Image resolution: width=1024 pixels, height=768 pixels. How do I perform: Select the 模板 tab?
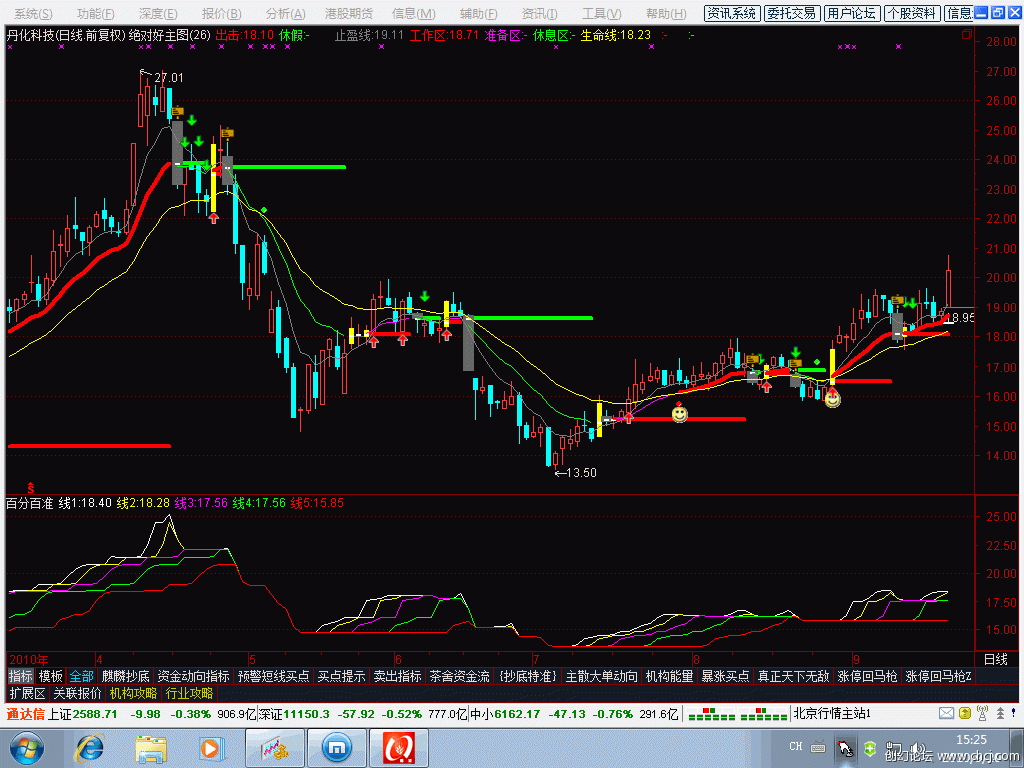[x=50, y=676]
